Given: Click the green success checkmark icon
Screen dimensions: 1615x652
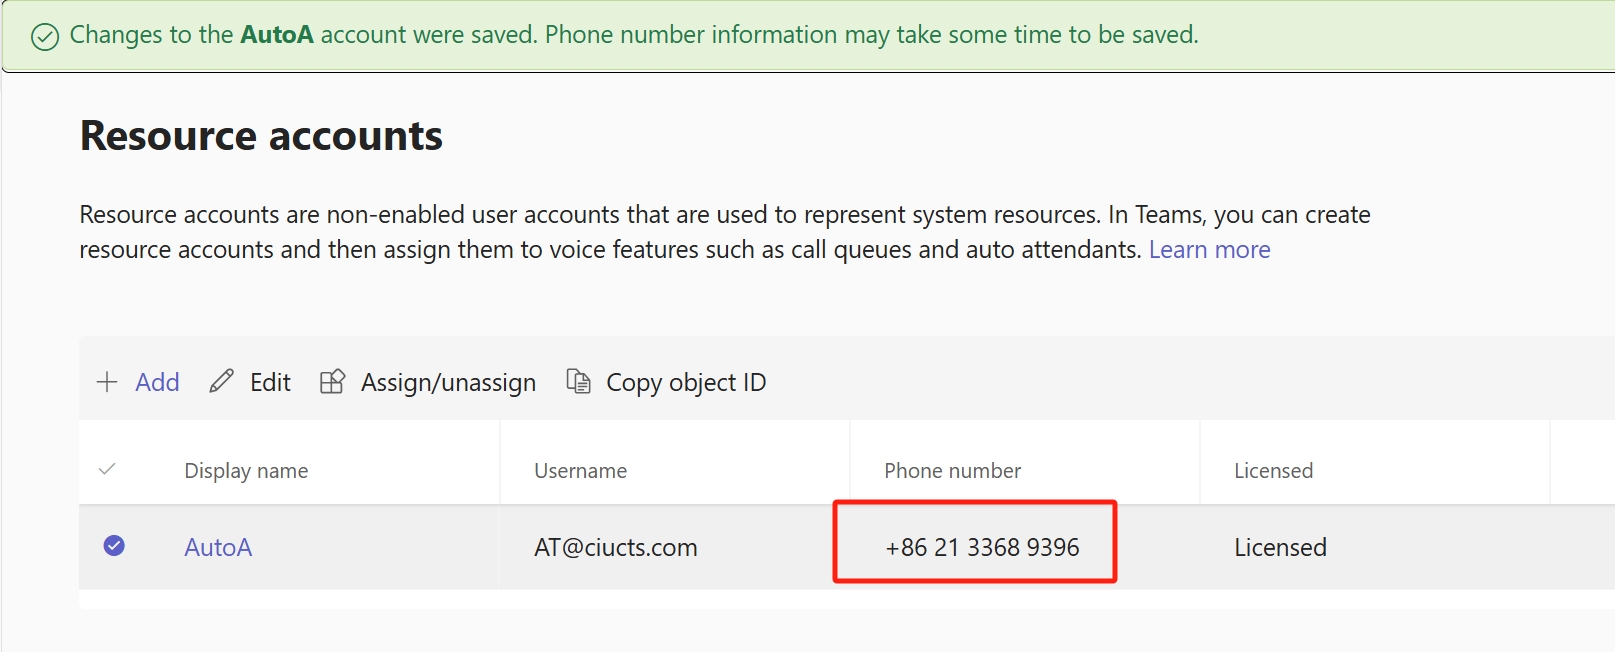Looking at the screenshot, I should pos(45,37).
